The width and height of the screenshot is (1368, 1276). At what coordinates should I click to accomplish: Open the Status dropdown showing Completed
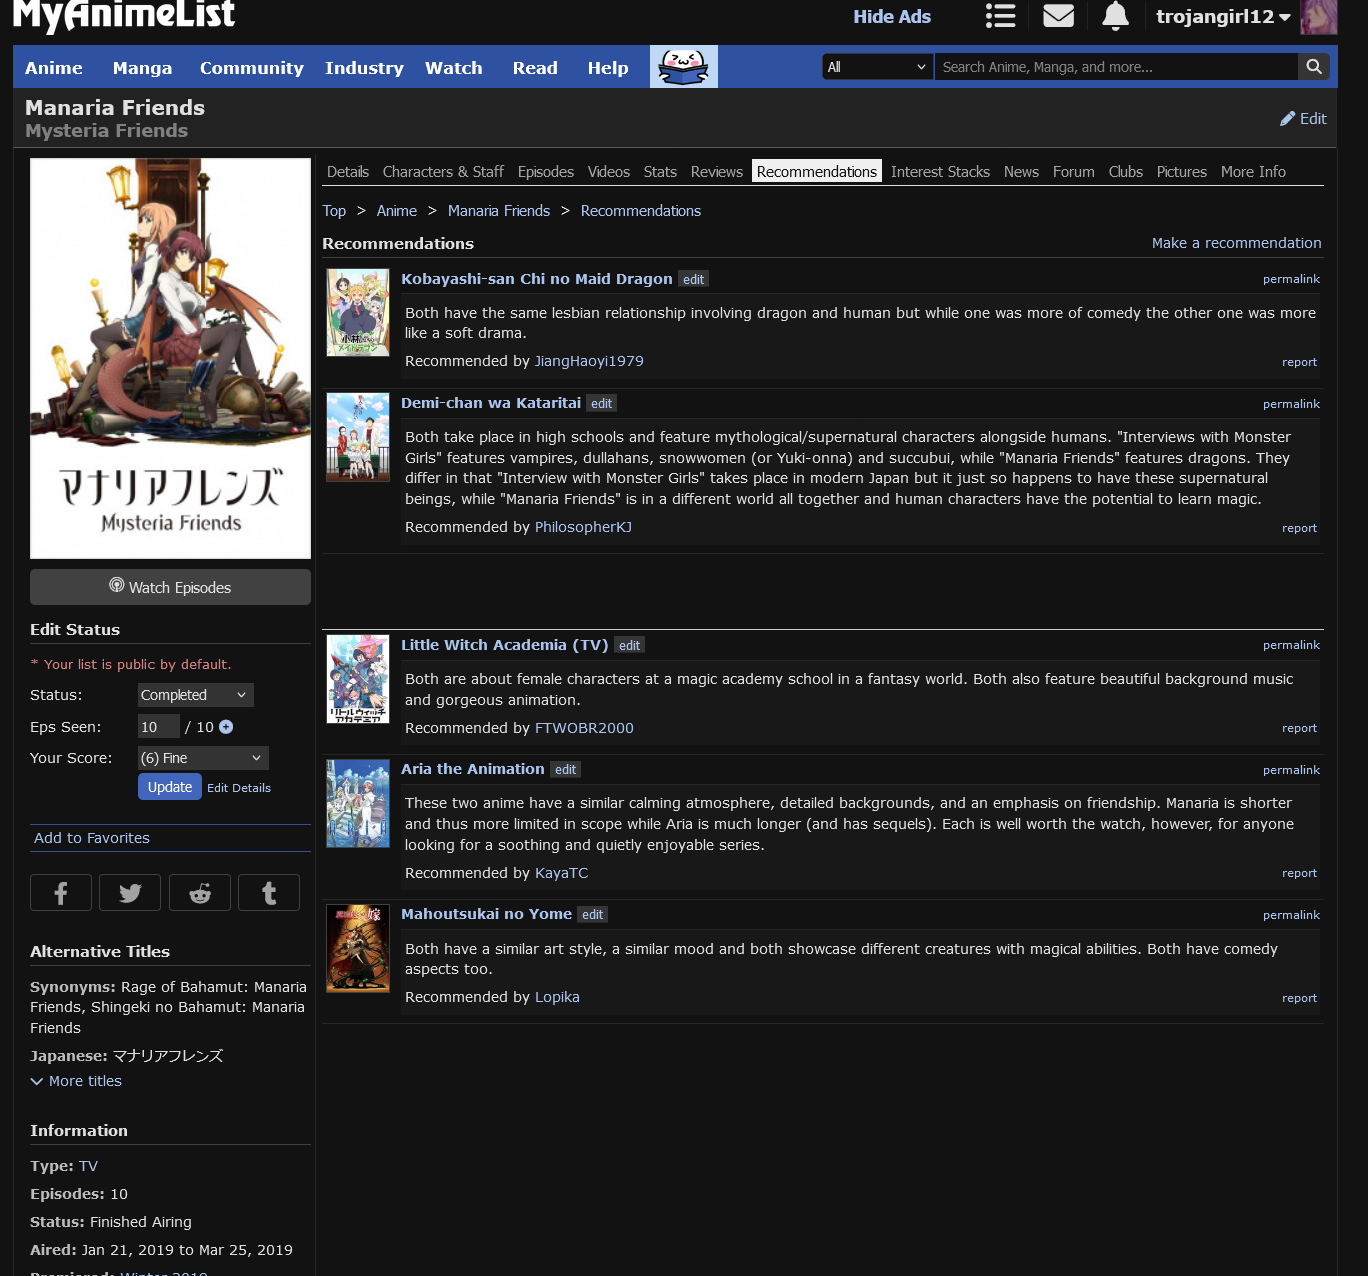pyautogui.click(x=195, y=695)
